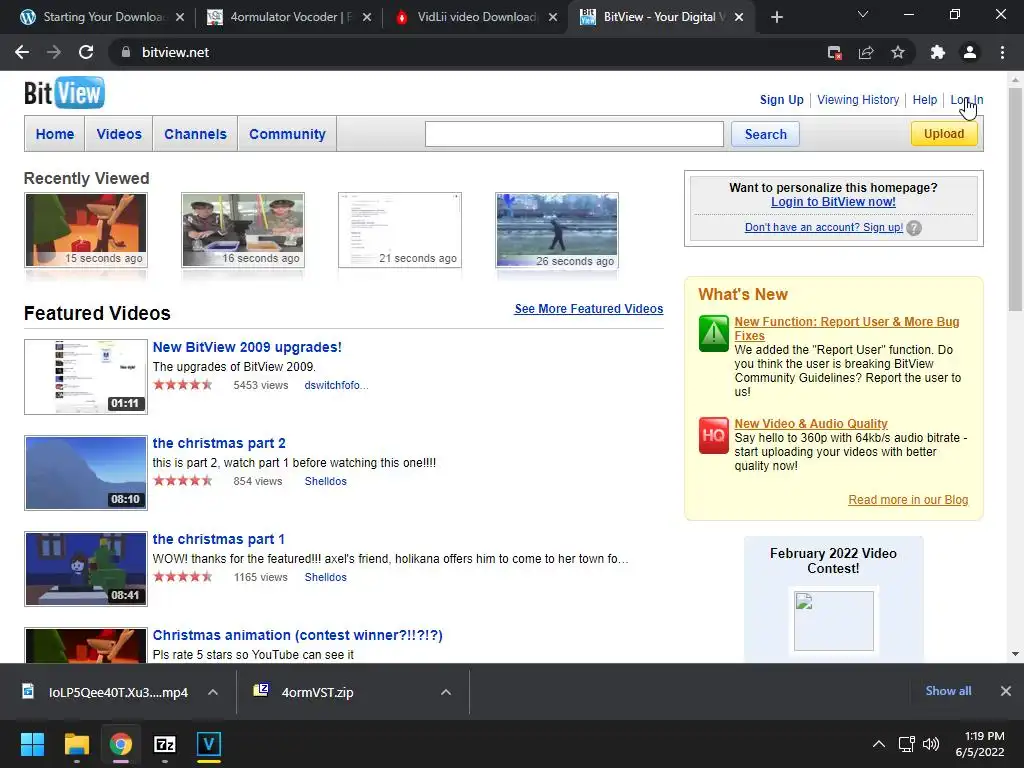Open the Channels navigation tab

click(195, 134)
